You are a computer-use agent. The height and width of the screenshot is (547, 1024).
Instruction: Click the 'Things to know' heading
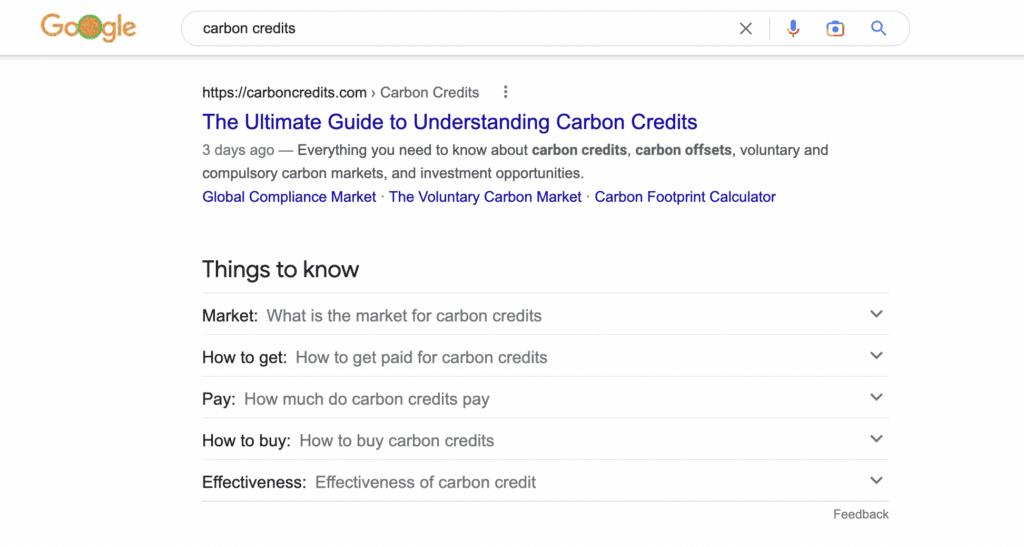click(x=280, y=270)
